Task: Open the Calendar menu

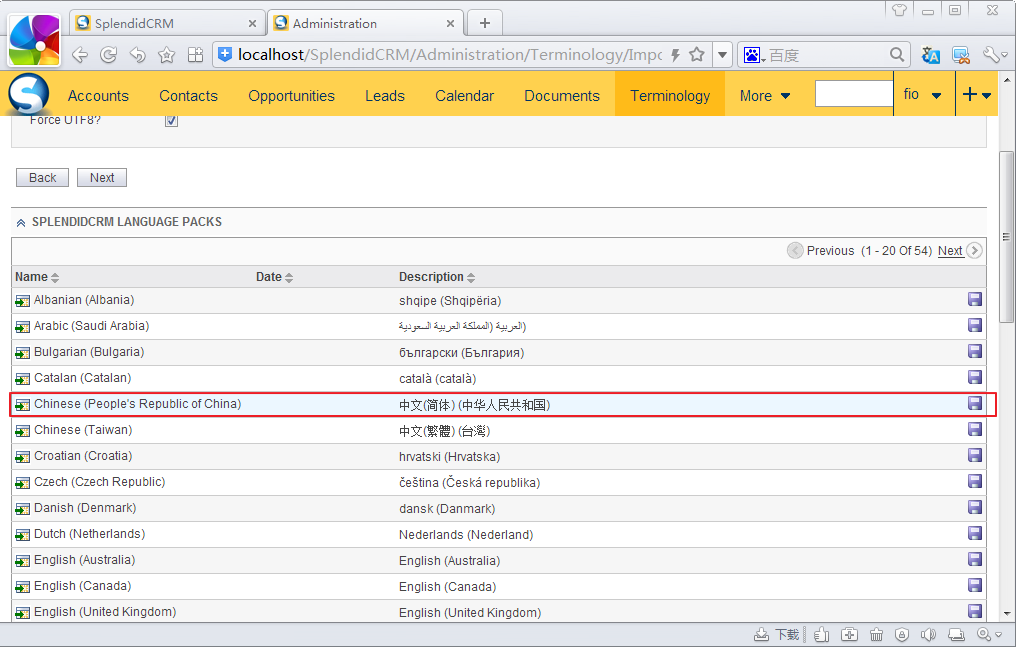Action: pyautogui.click(x=465, y=96)
